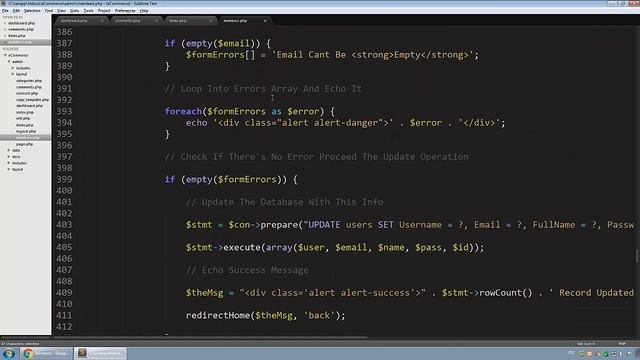Image resolution: width=640 pixels, height=360 pixels.
Task: Open dashboard.php in the Open Files list
Action: tap(21, 23)
